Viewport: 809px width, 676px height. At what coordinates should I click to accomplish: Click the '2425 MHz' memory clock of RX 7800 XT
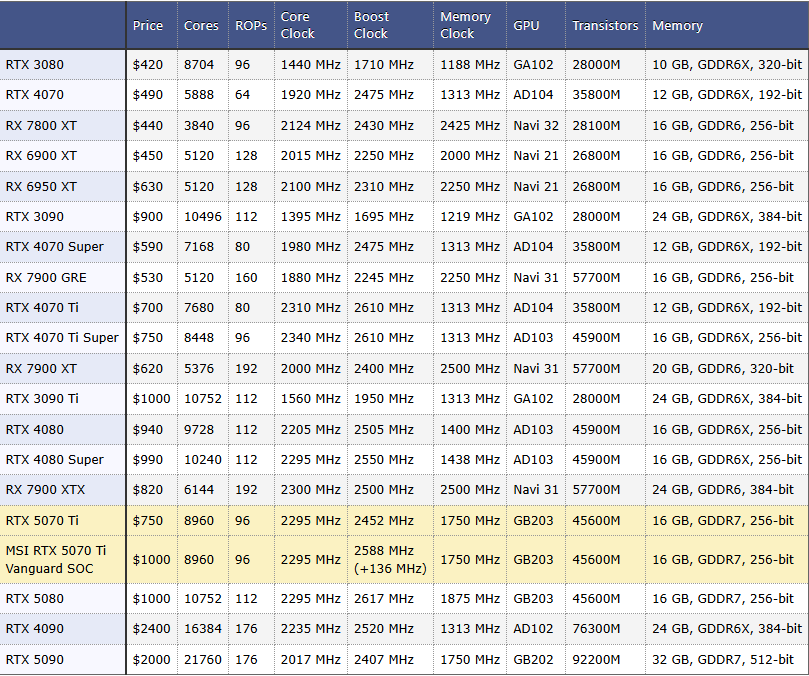pos(470,125)
